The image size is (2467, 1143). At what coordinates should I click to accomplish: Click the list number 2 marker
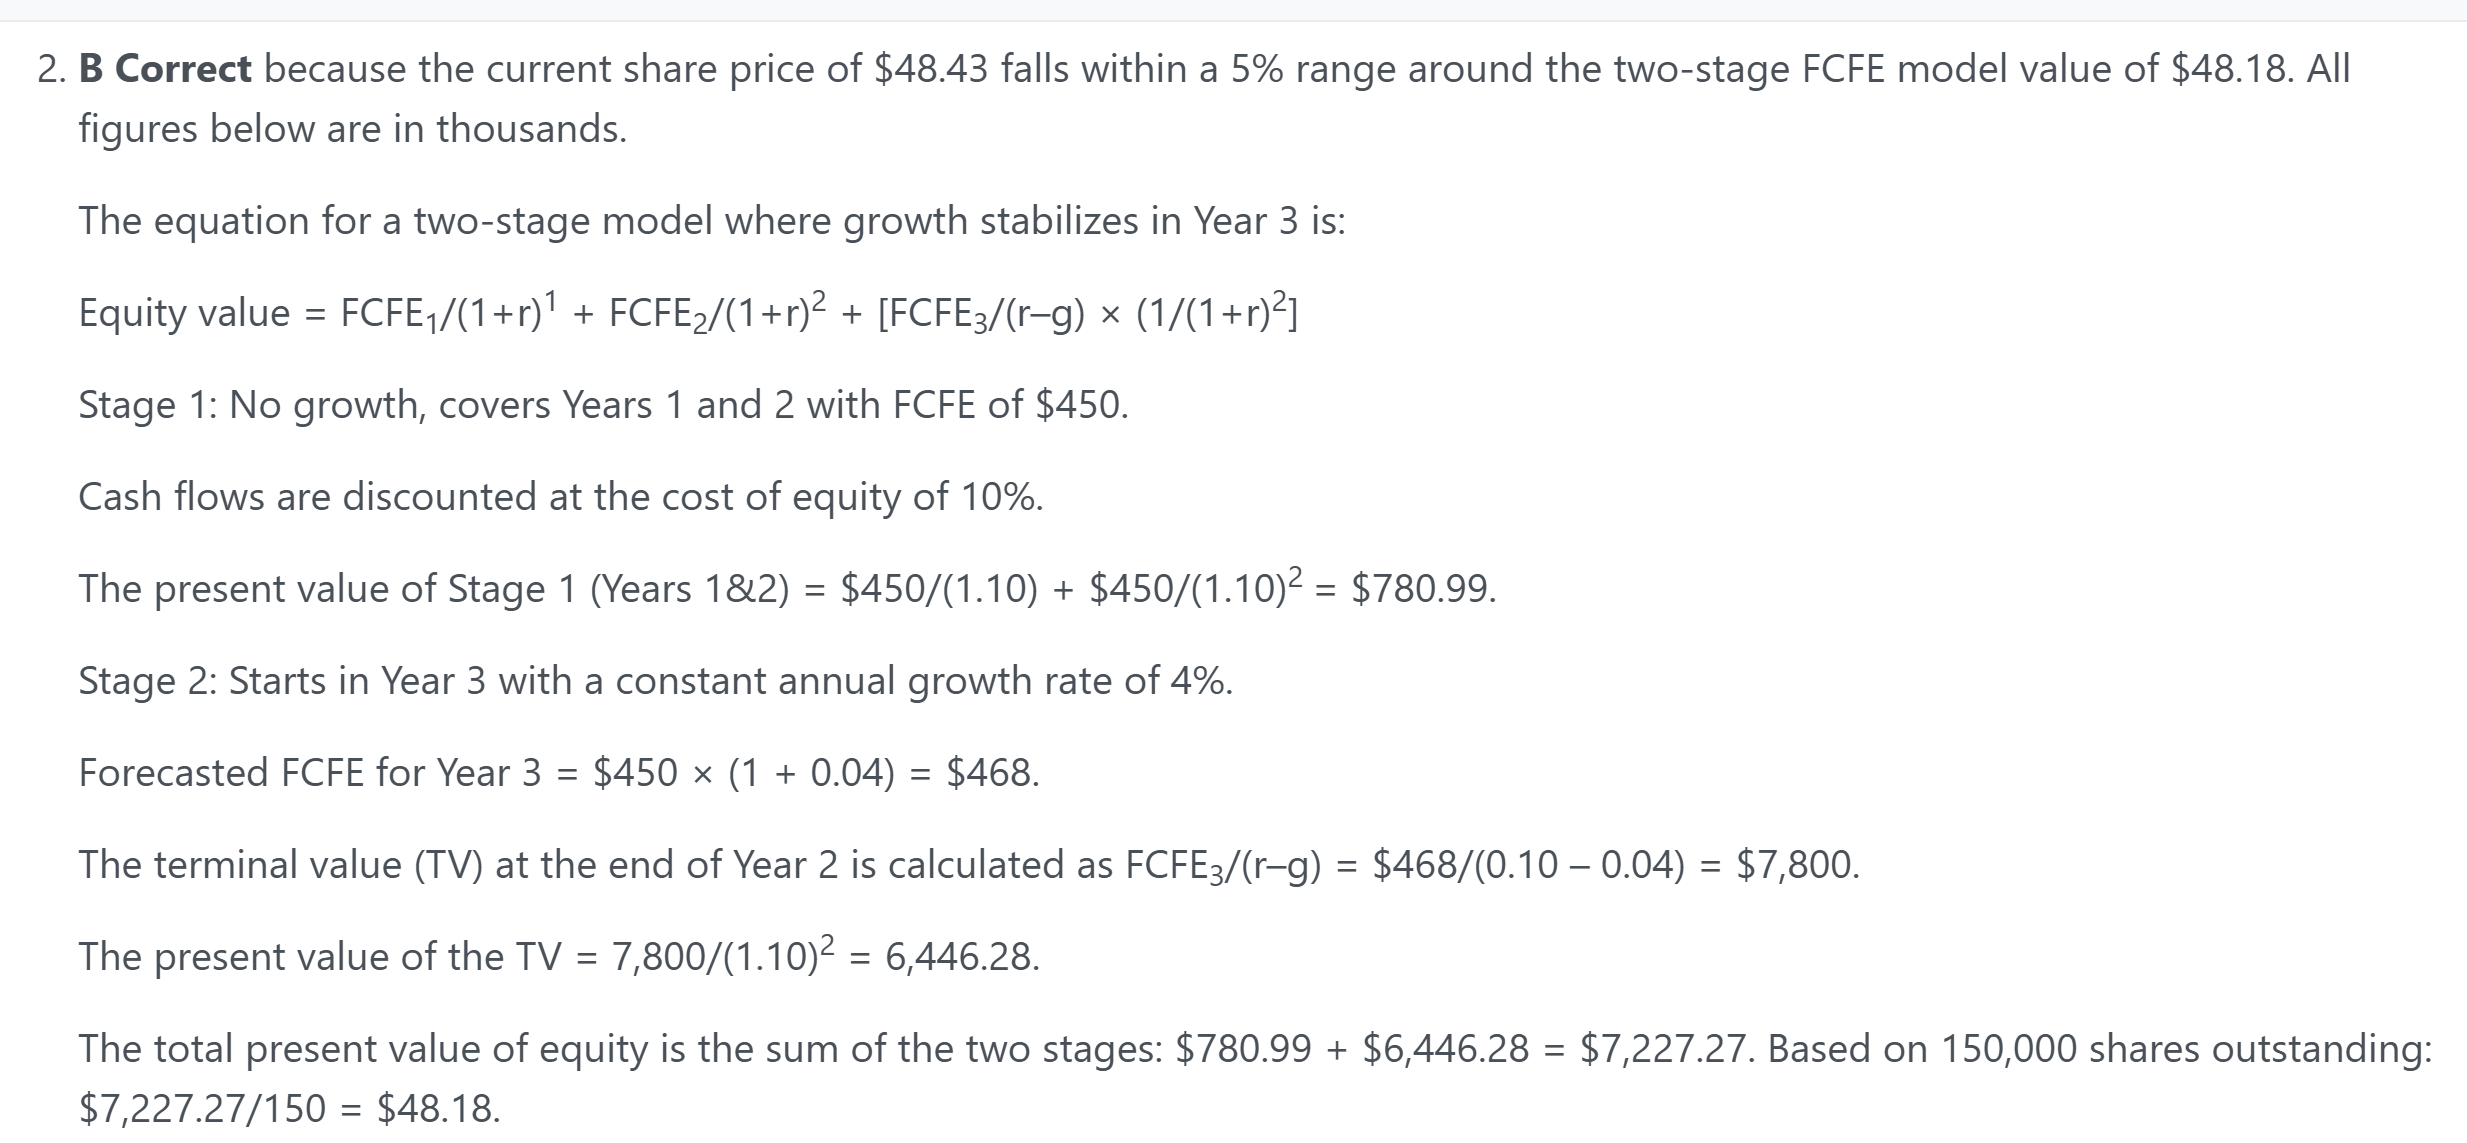pos(51,69)
